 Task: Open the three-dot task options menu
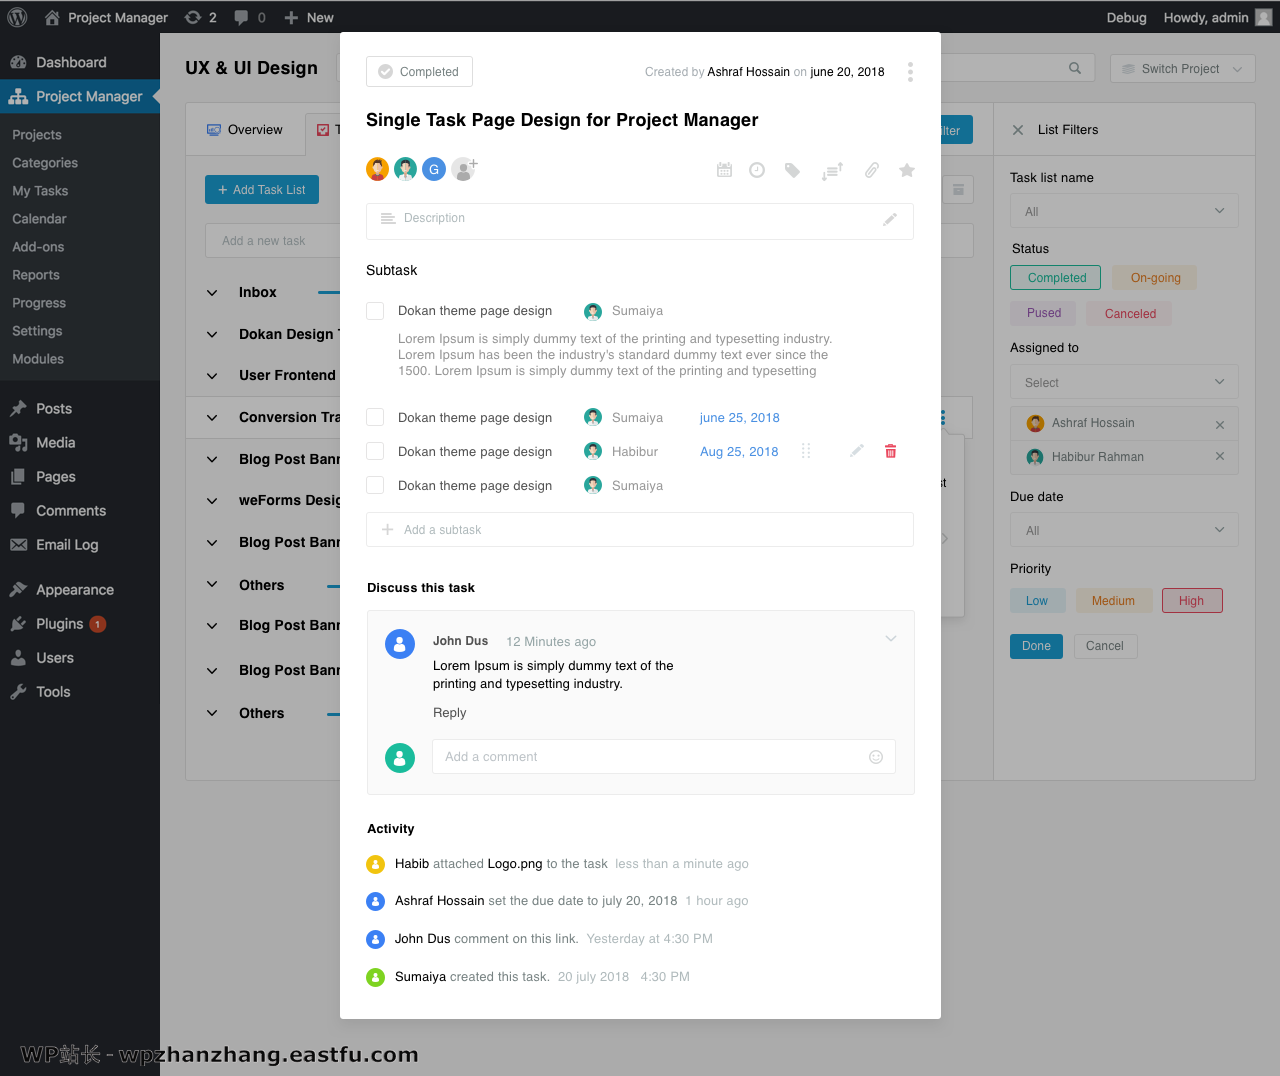(910, 72)
